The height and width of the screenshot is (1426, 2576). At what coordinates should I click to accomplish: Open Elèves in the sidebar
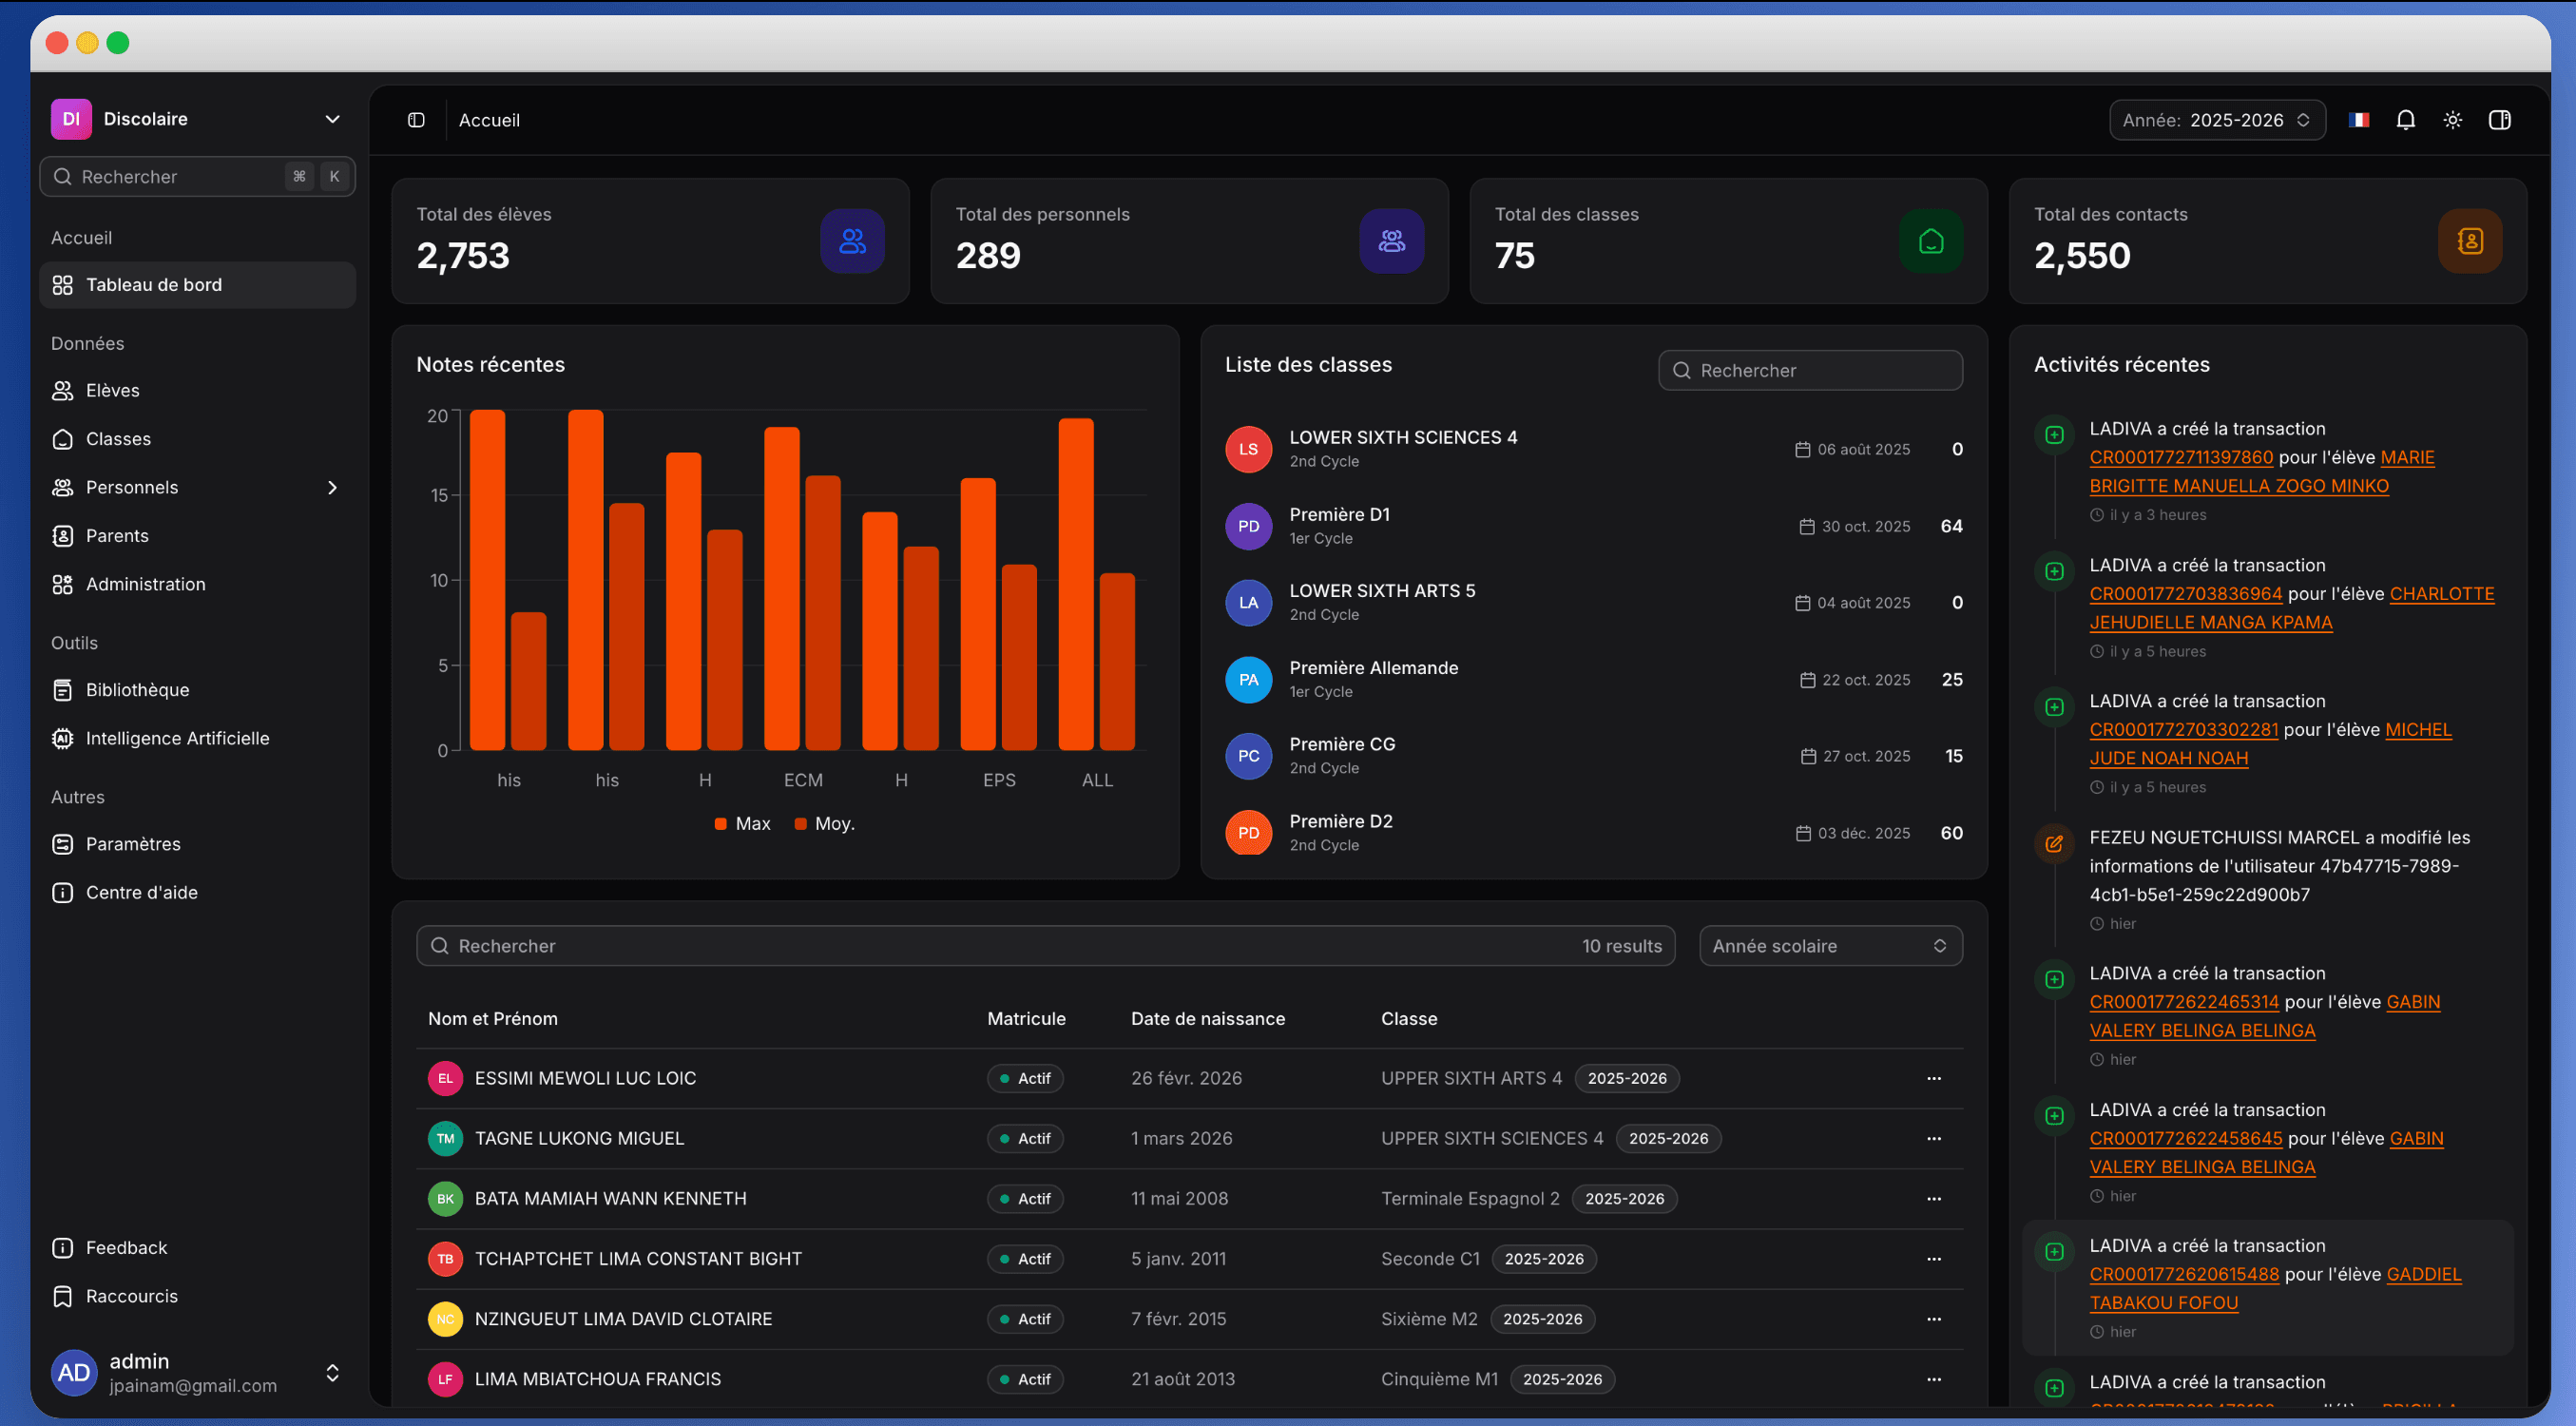point(112,390)
